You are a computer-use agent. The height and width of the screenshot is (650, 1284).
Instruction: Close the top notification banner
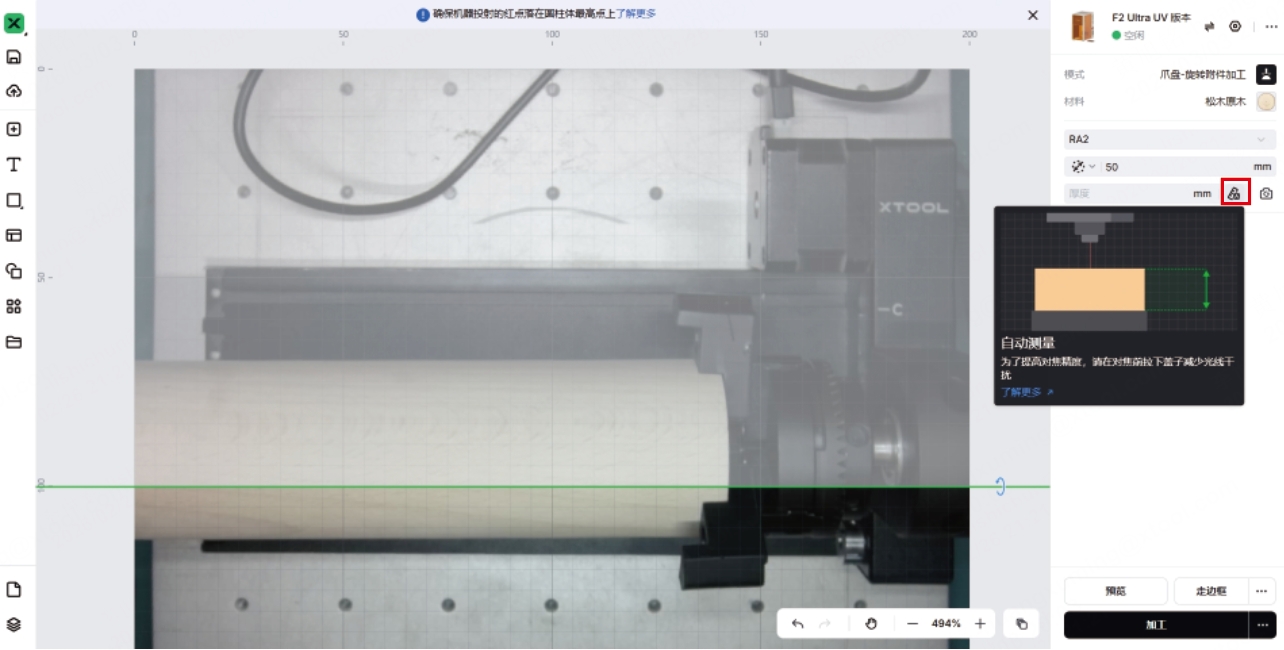coord(1033,15)
